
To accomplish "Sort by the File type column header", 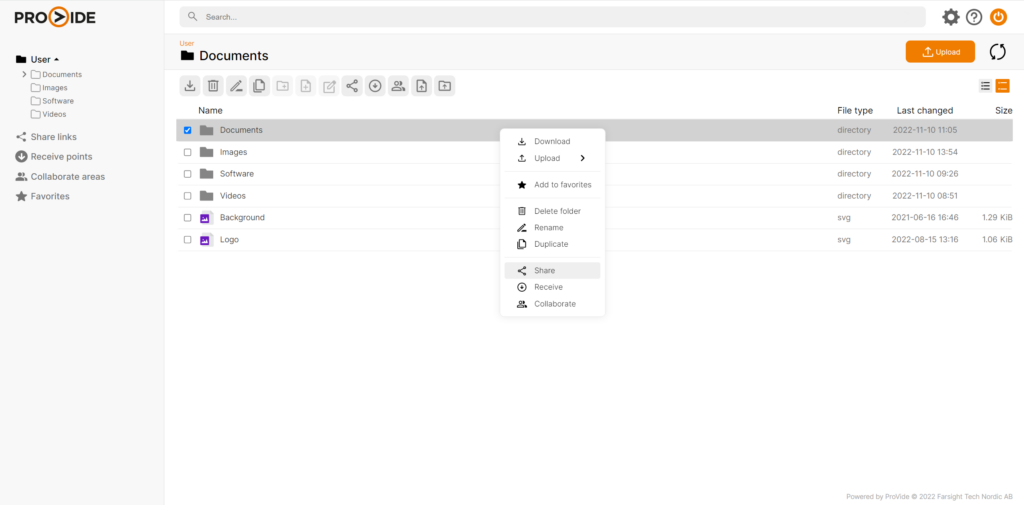I will coord(855,110).
